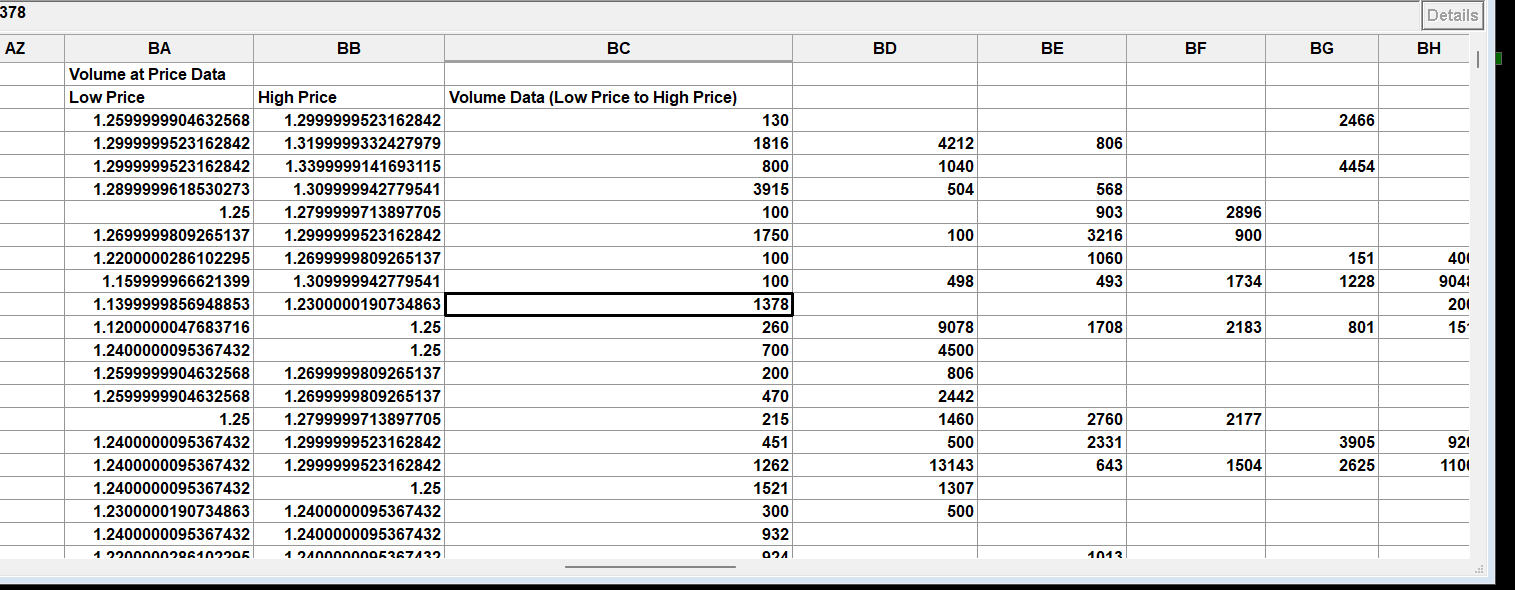1515x590 pixels.
Task: Select cell with value 4454
Action: click(x=1322, y=166)
